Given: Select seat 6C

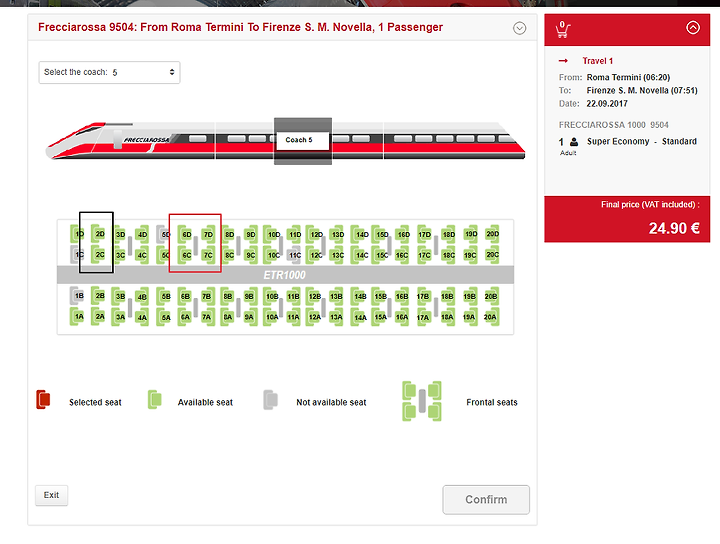Looking at the screenshot, I should click(x=186, y=255).
